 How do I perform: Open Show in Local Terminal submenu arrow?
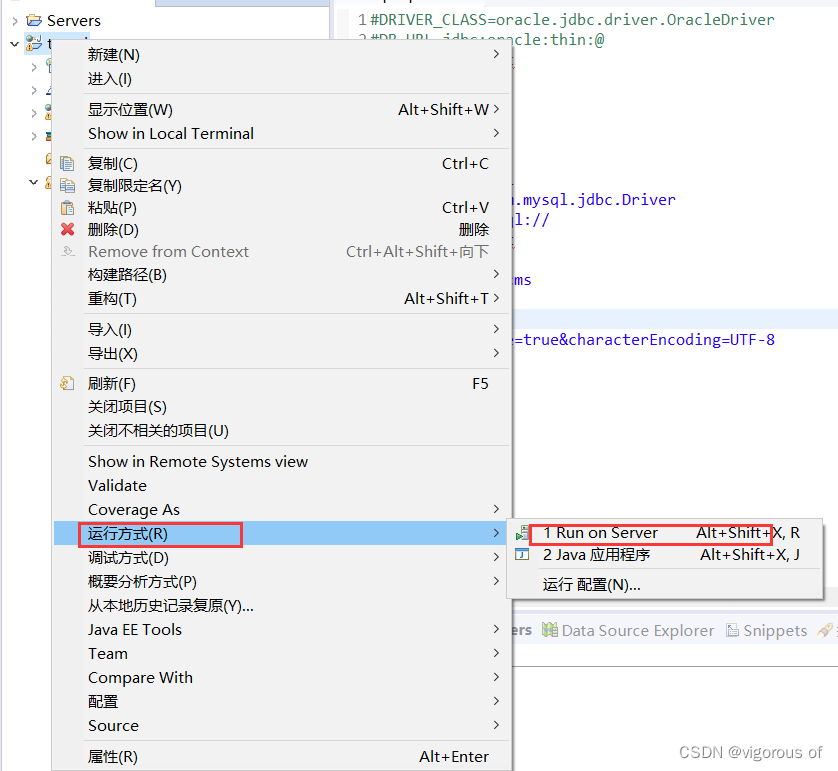[496, 133]
